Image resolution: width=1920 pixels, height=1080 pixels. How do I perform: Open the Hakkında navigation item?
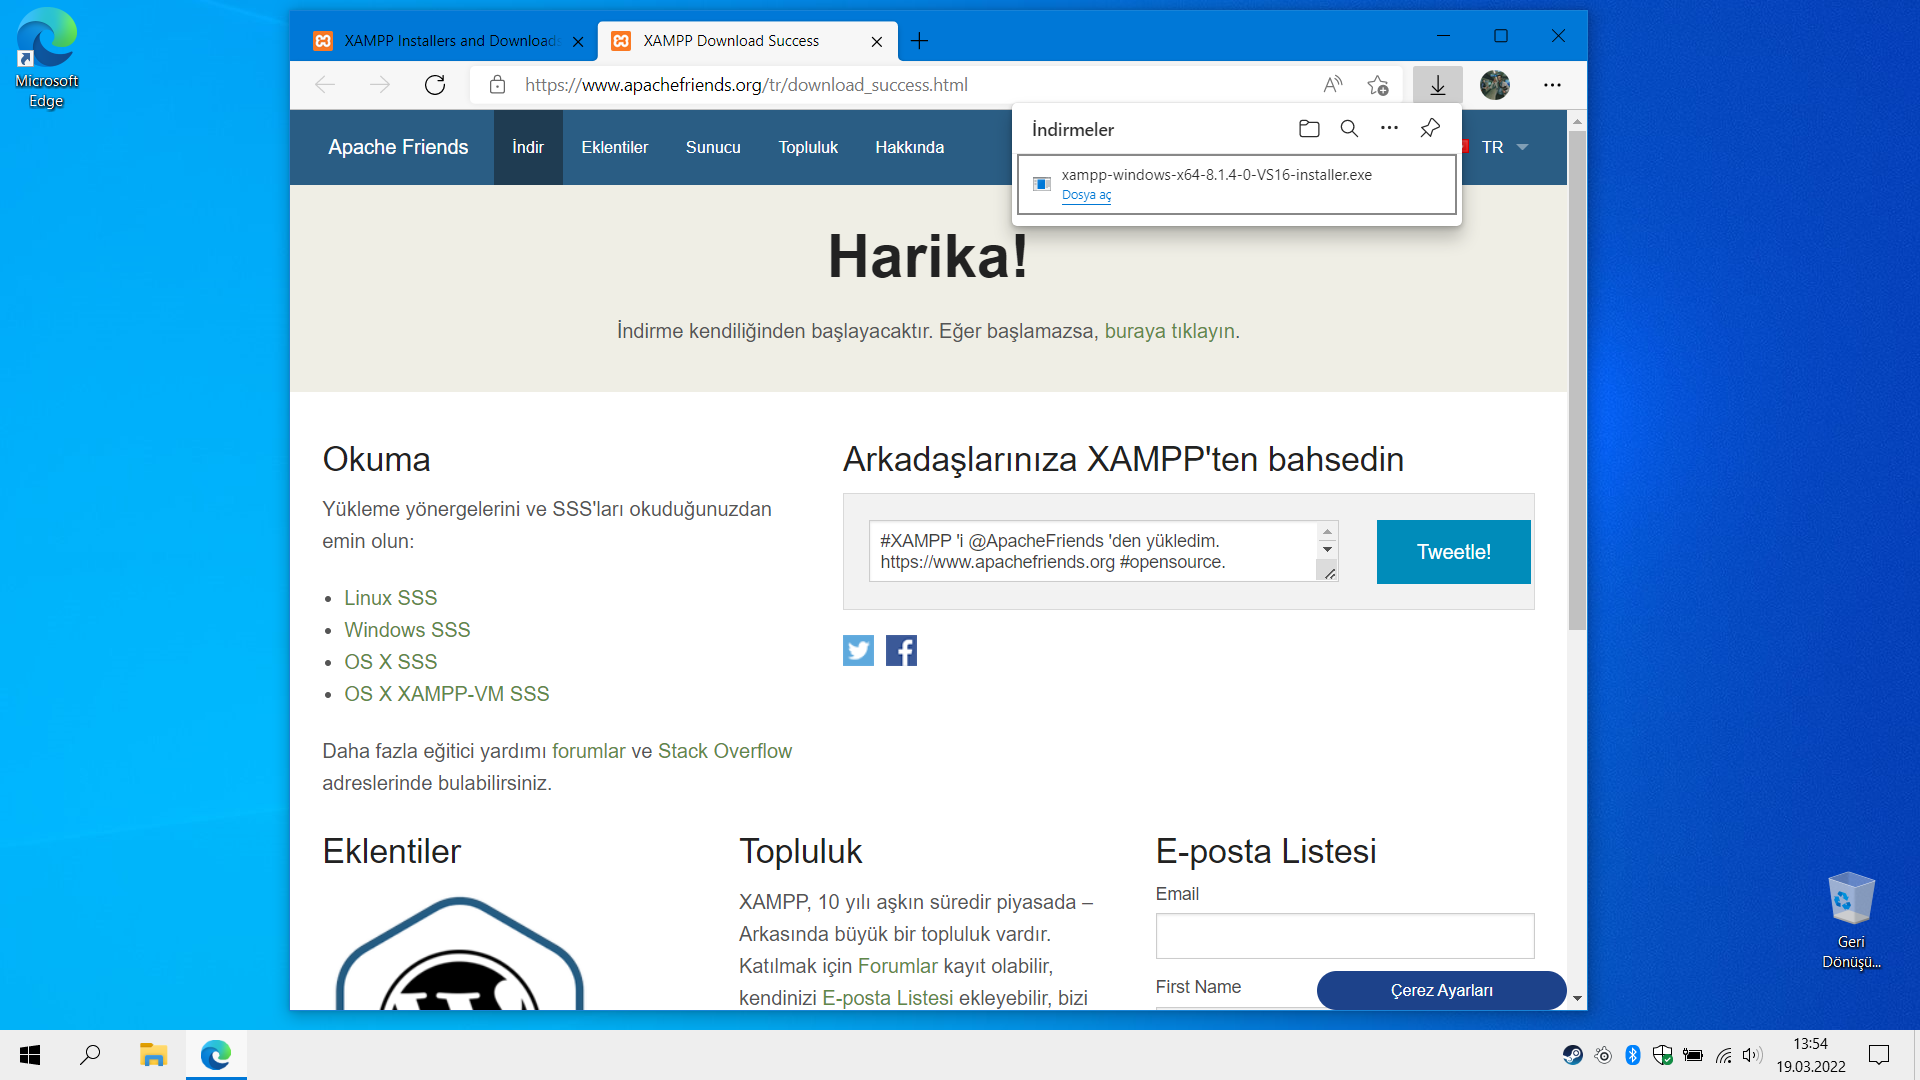(910, 147)
